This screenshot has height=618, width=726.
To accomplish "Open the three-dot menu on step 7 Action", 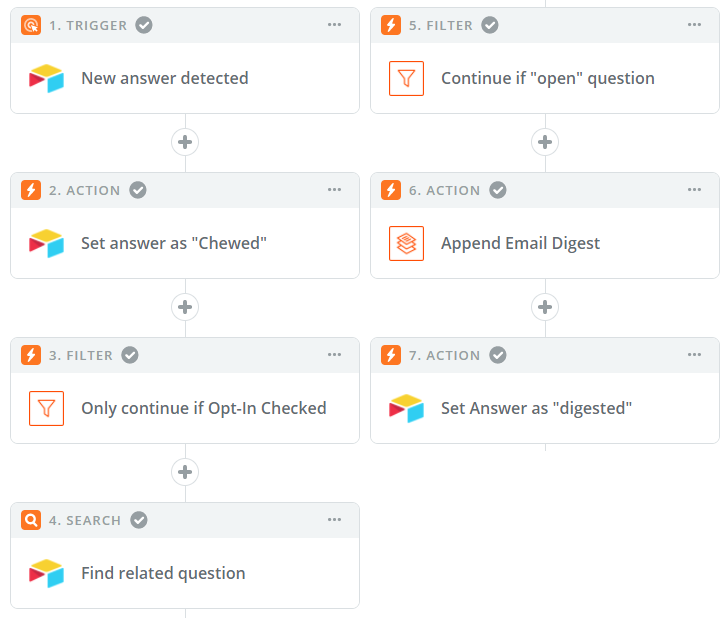I will [x=694, y=355].
